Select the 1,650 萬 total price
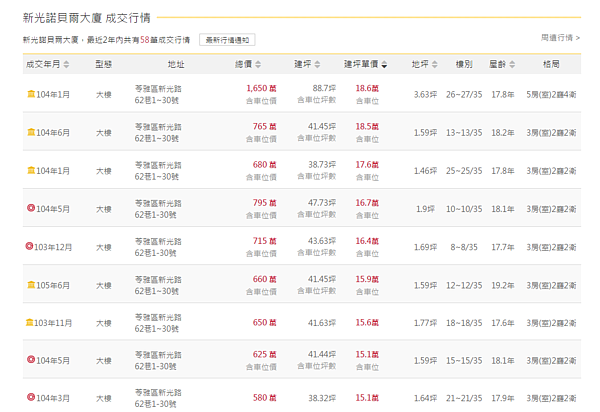The image size is (600, 412). click(x=261, y=88)
